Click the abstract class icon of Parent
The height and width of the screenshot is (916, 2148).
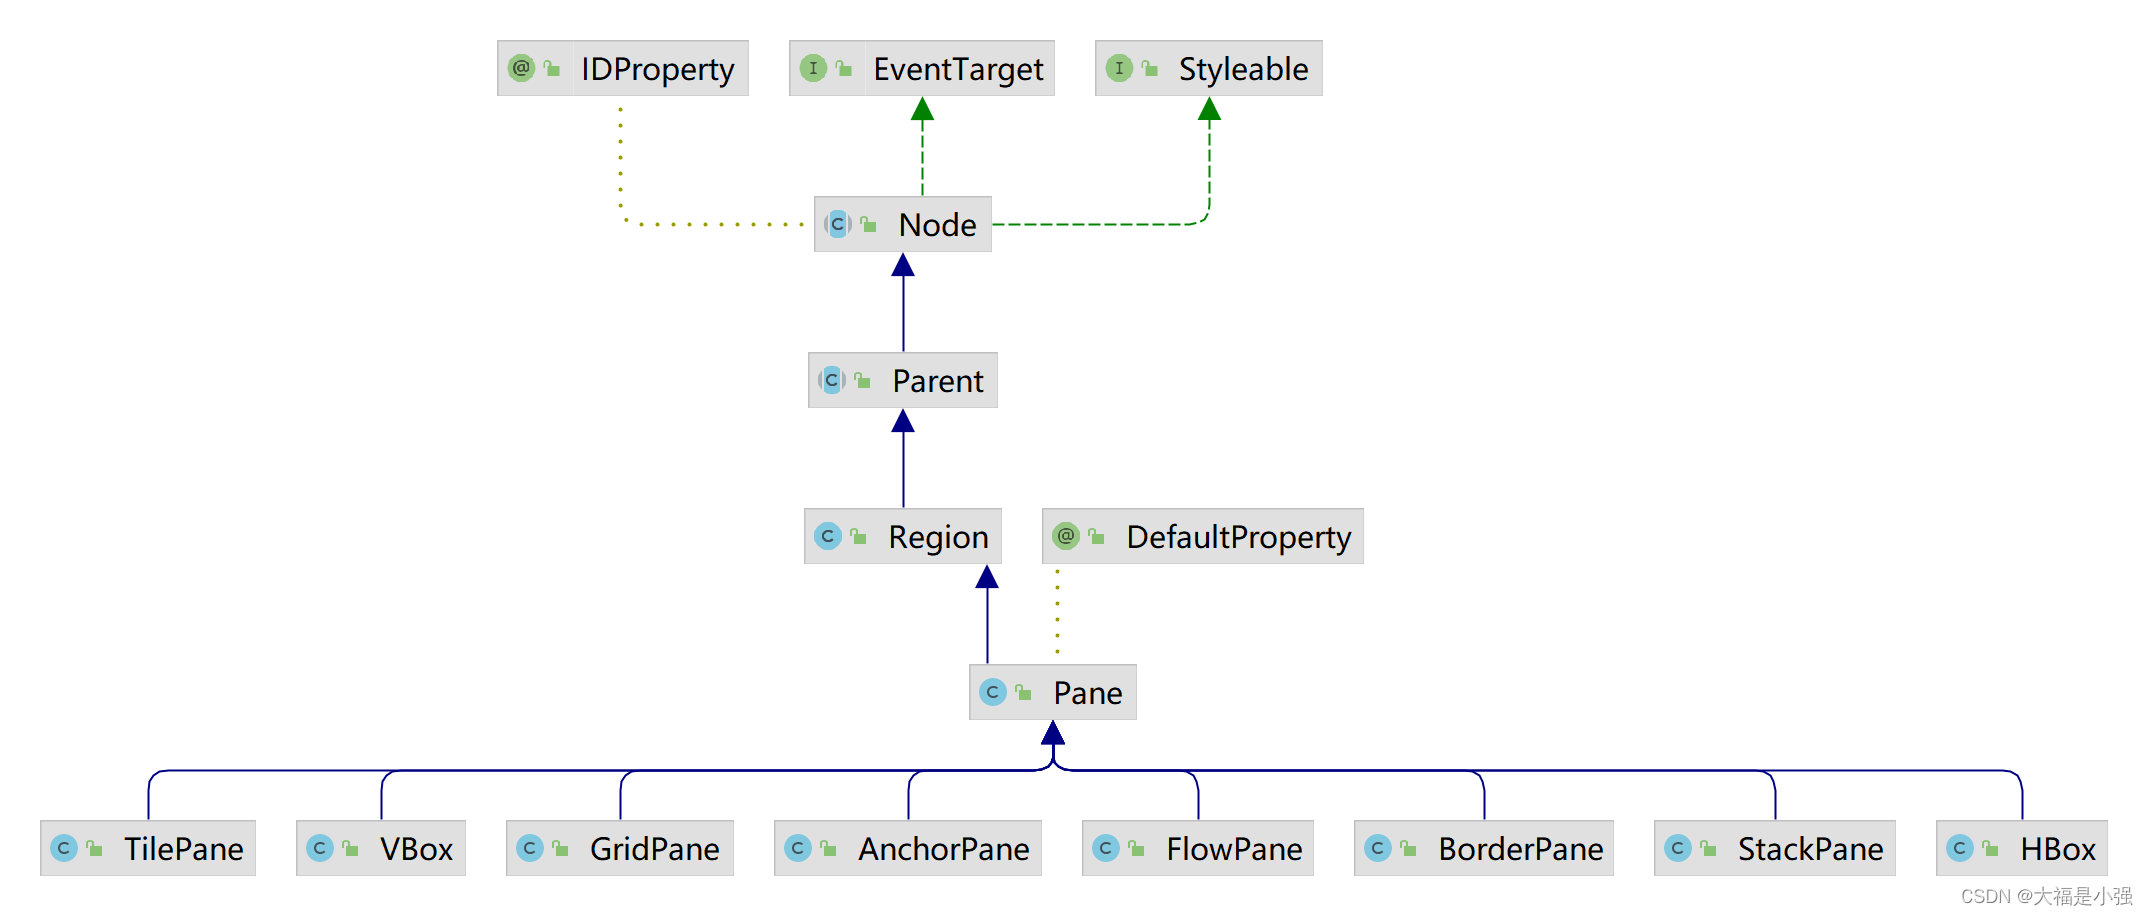click(x=832, y=380)
